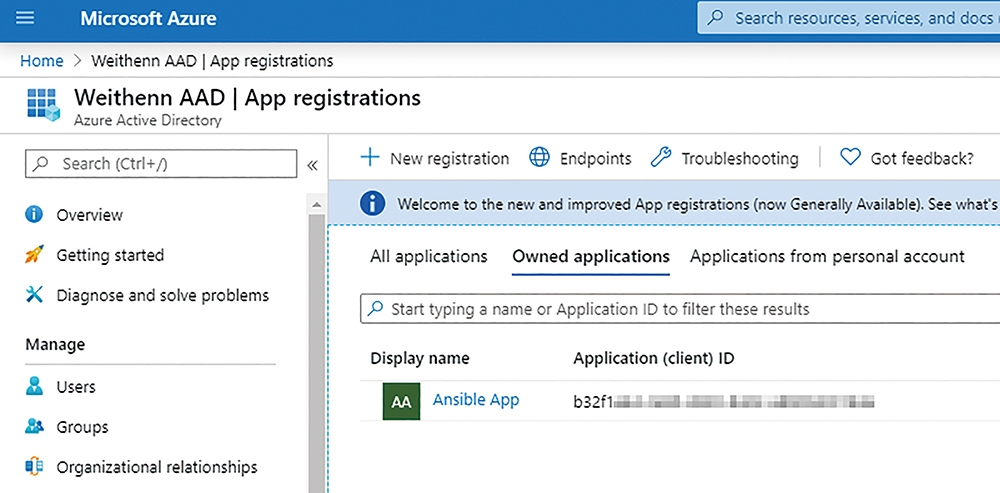The height and width of the screenshot is (493, 1000).
Task: Click Application (client) ID column header
Action: tap(654, 358)
